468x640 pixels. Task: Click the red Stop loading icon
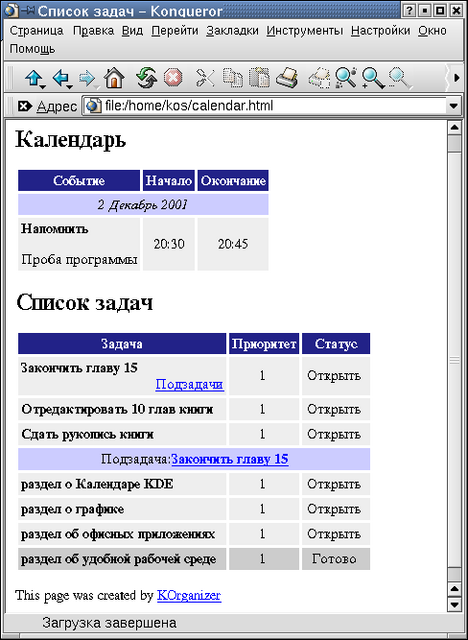(173, 78)
